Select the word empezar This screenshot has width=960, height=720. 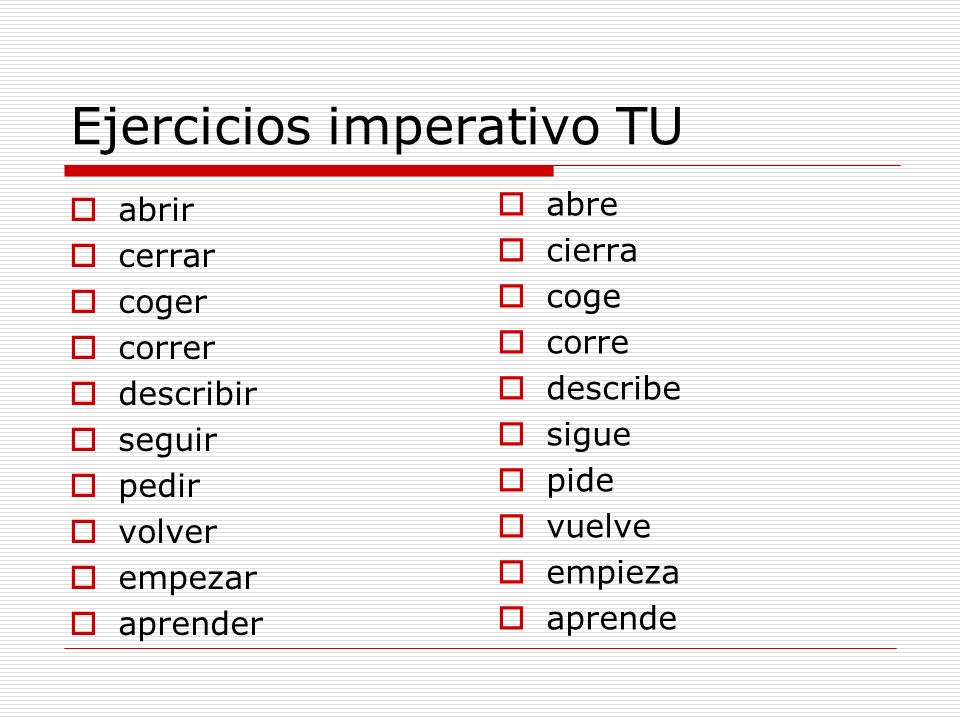pos(188,579)
